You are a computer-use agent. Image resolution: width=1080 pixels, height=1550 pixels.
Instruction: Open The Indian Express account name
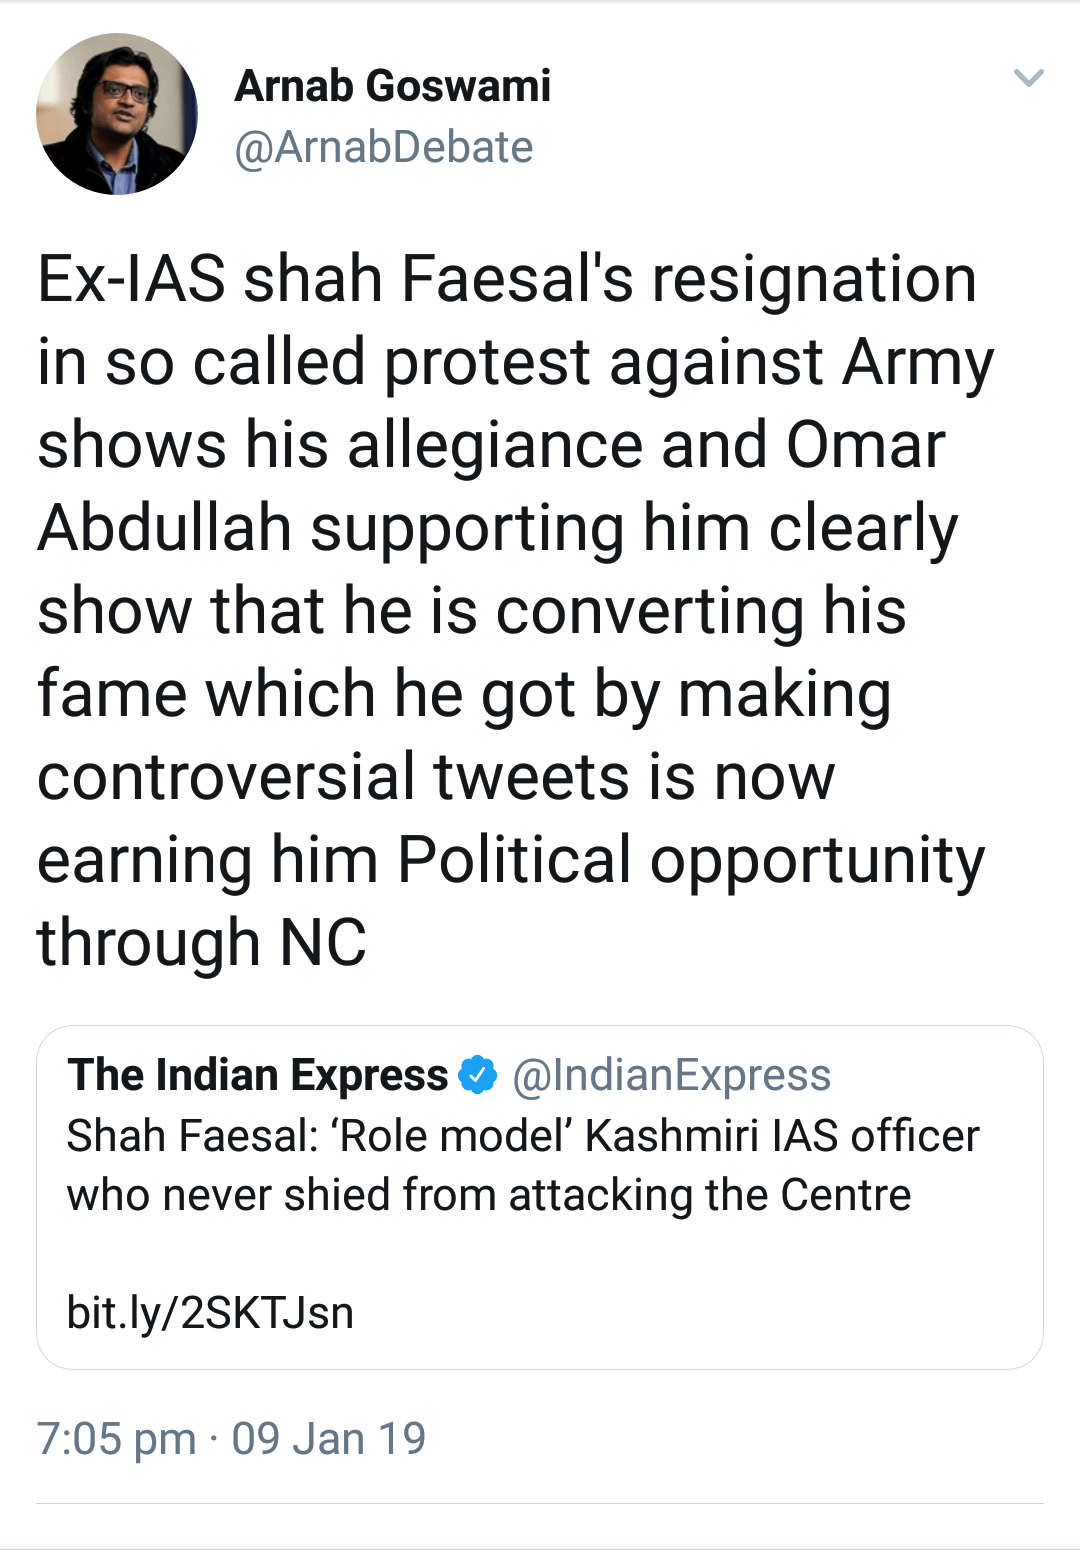(x=257, y=1075)
